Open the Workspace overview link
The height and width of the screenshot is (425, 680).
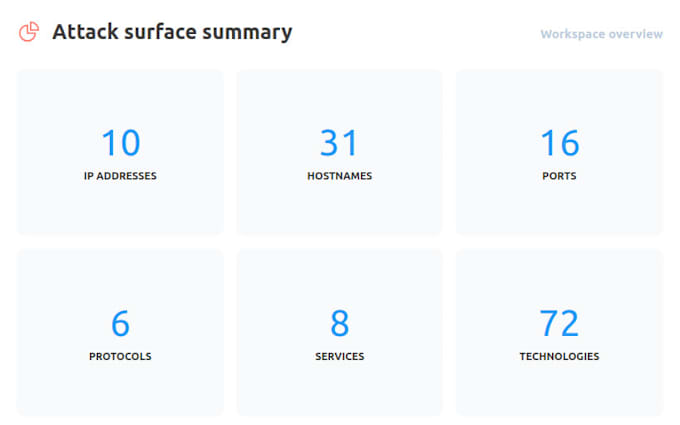pos(601,34)
